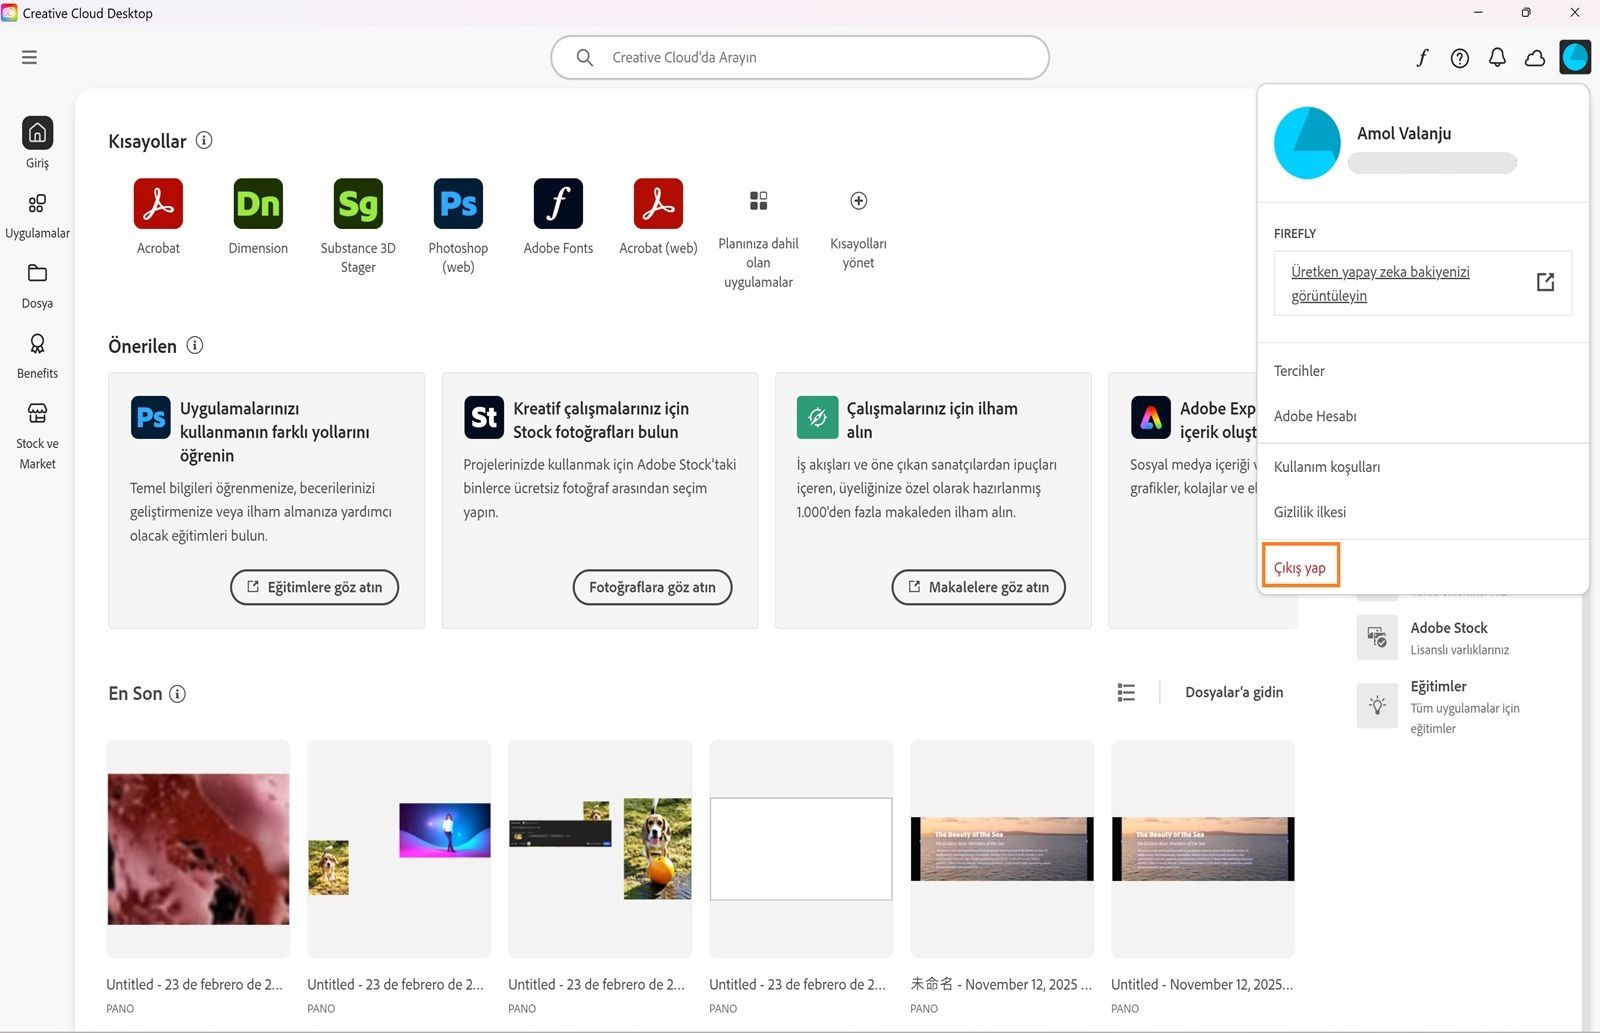Click large profile picture in account menu

tap(1307, 143)
